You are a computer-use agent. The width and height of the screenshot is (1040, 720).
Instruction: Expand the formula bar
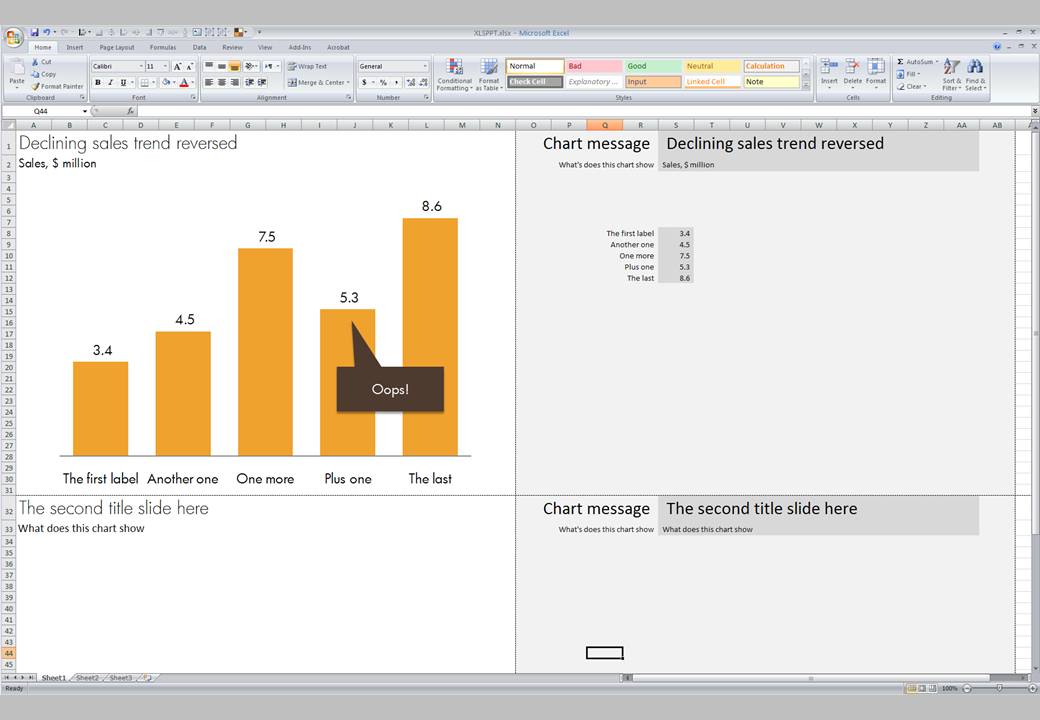1034,111
